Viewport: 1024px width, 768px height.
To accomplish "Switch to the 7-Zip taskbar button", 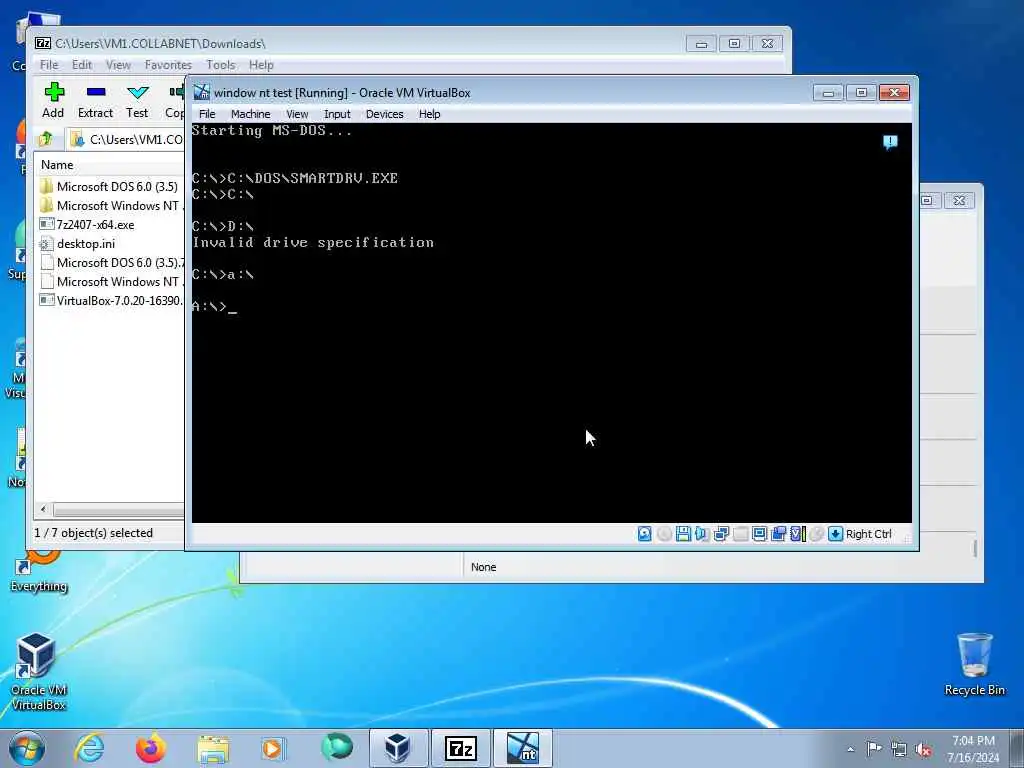I will coord(460,748).
